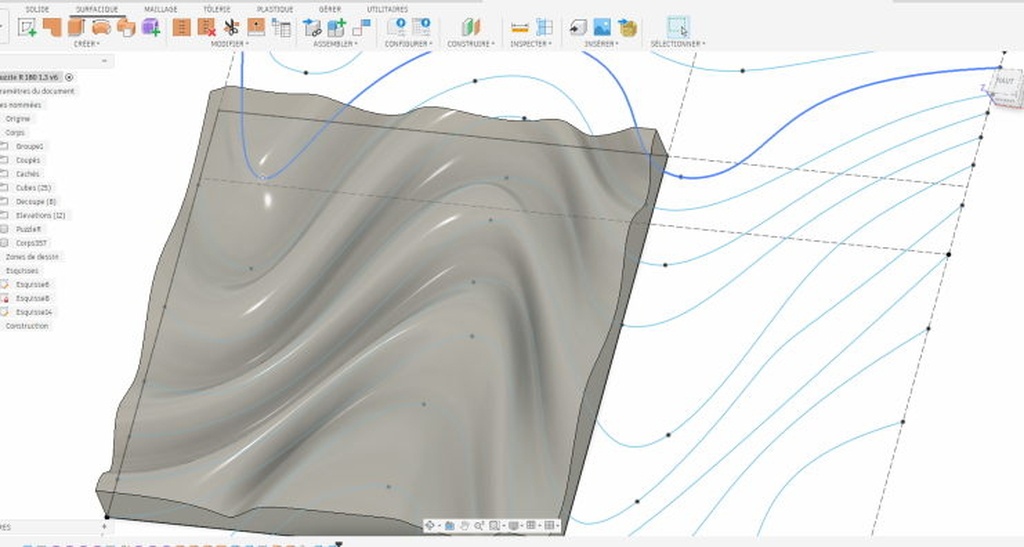Select the Measure tool in Inspecter
Viewport: 1024px width, 547px height.
click(519, 27)
